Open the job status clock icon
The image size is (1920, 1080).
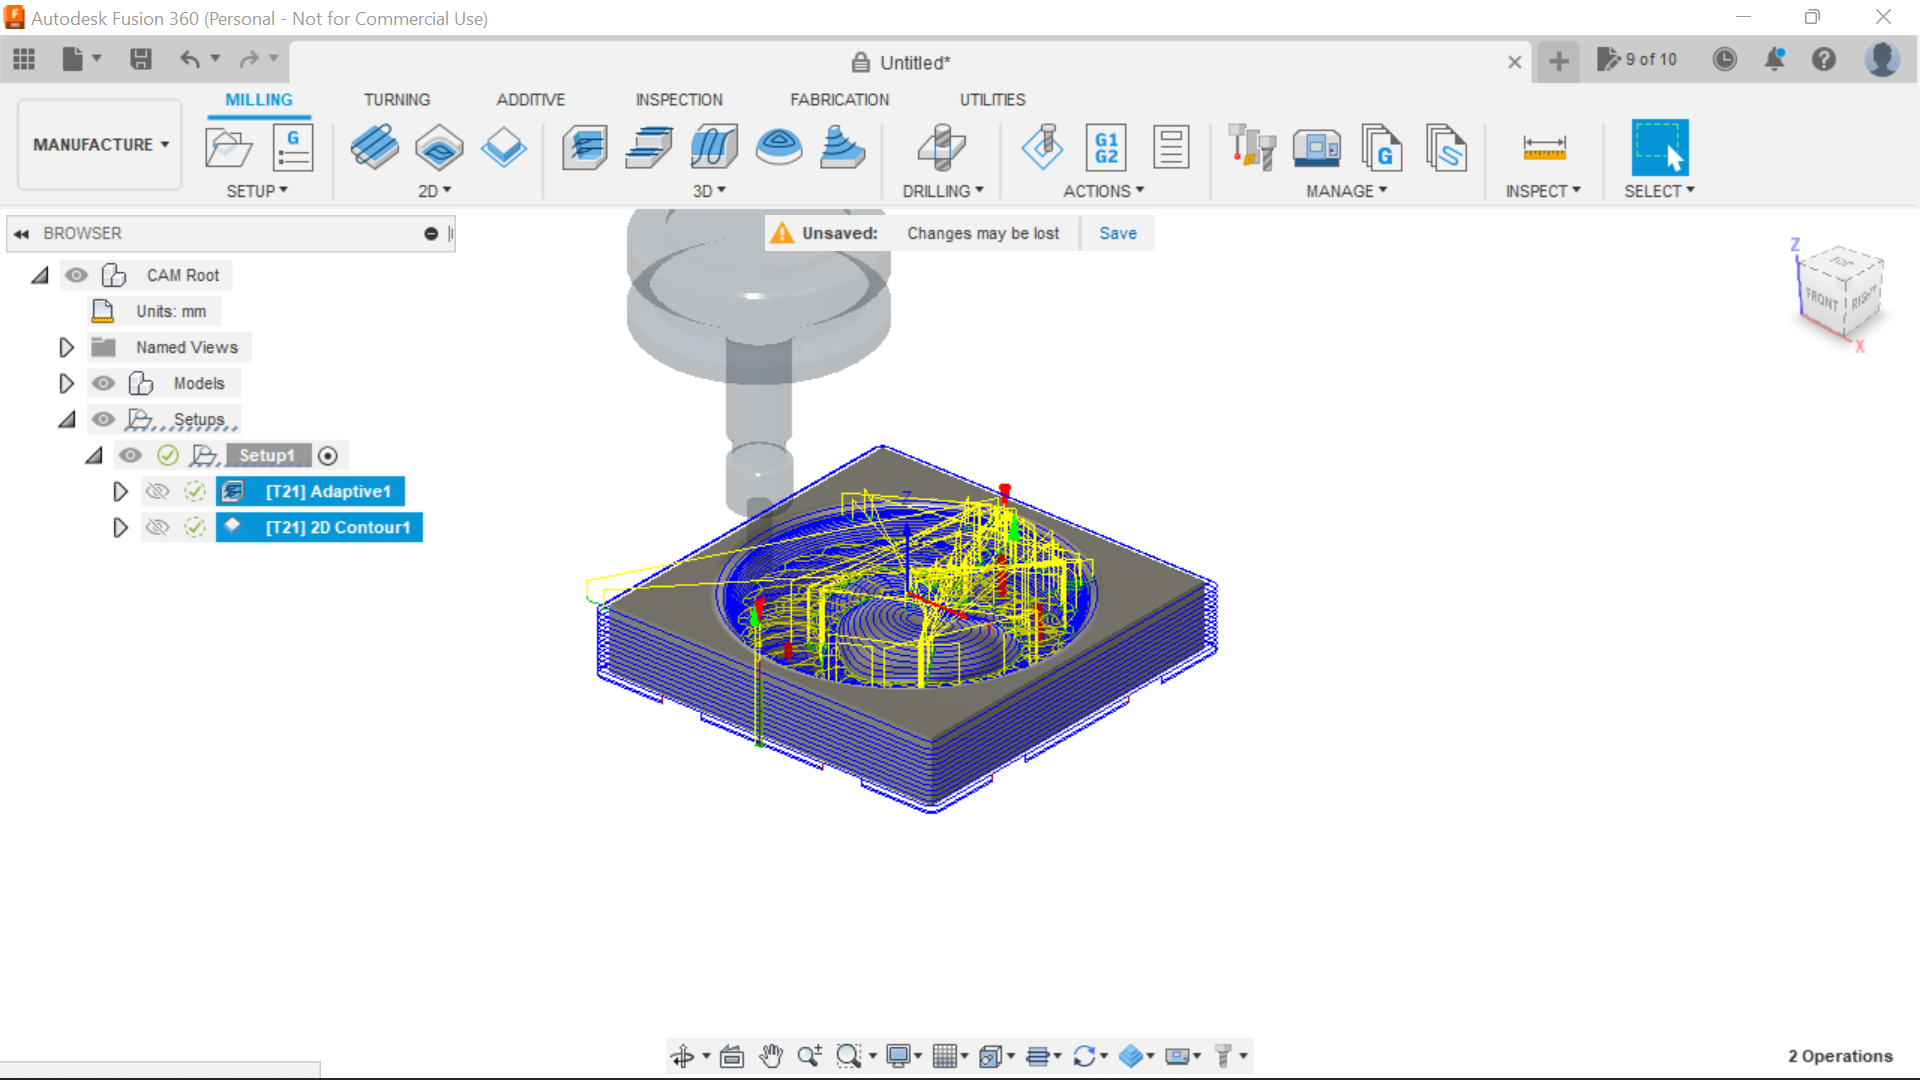coord(1725,60)
